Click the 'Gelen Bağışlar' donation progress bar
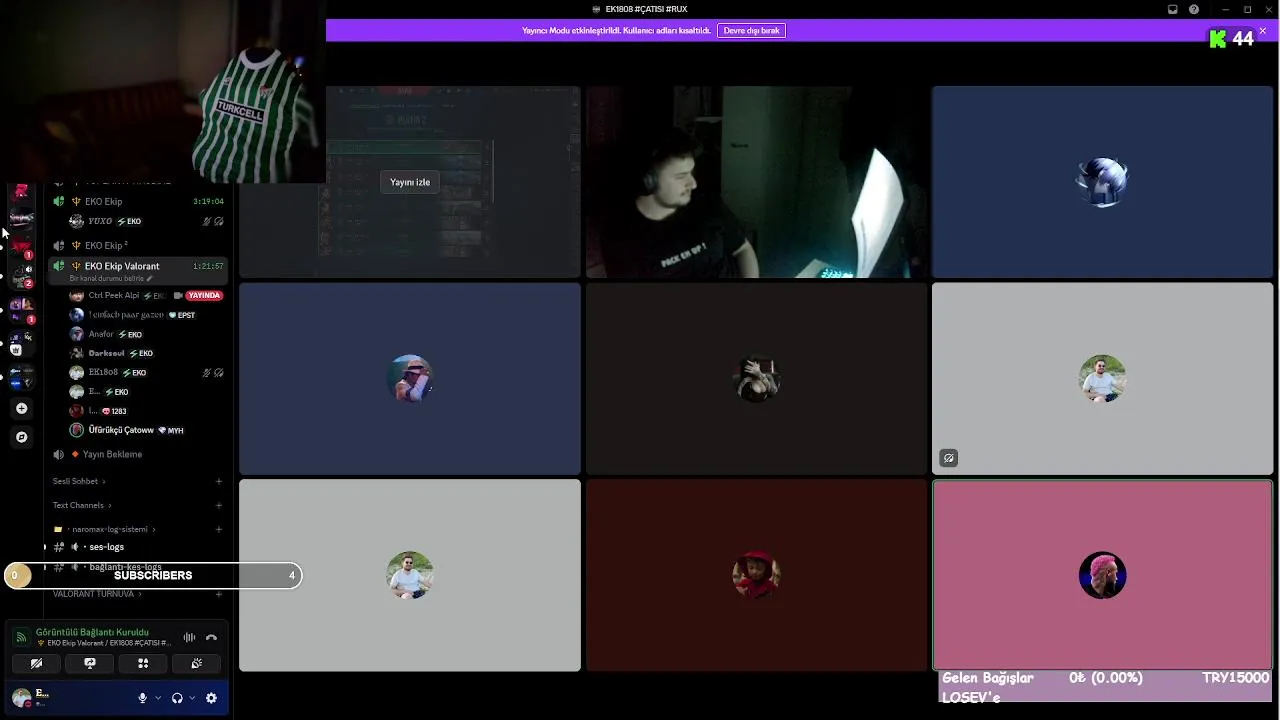Viewport: 1280px width, 720px height. (x=1105, y=686)
